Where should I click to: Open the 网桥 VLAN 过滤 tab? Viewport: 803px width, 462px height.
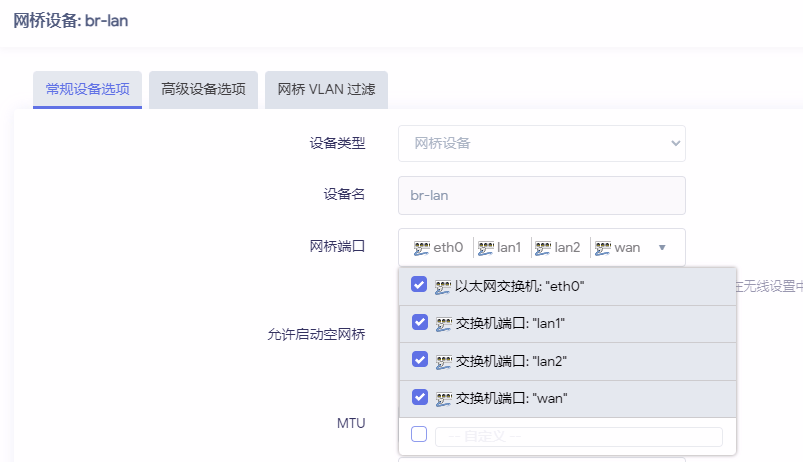pos(326,89)
